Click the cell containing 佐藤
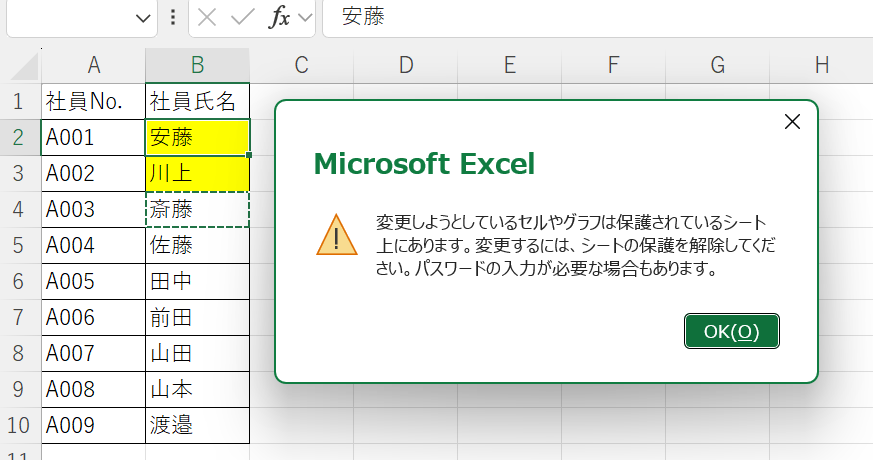This screenshot has width=873, height=460. pos(198,246)
